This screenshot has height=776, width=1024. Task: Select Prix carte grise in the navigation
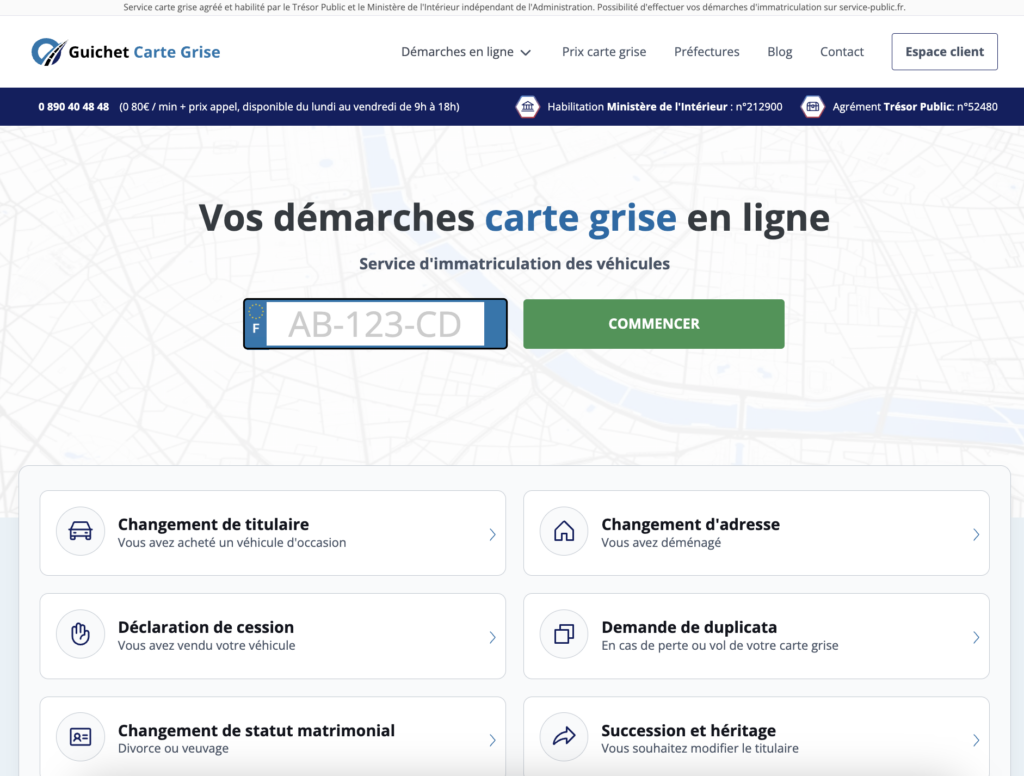[x=604, y=51]
